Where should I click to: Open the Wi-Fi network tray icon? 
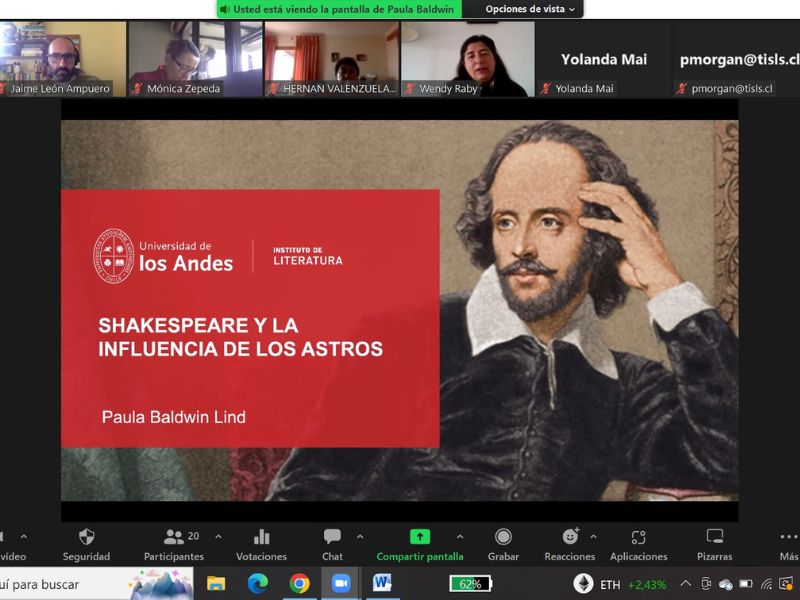click(x=766, y=584)
